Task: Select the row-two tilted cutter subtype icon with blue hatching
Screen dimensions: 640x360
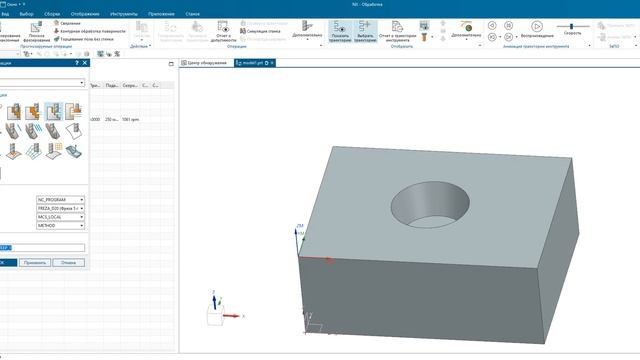Action: click(33, 131)
